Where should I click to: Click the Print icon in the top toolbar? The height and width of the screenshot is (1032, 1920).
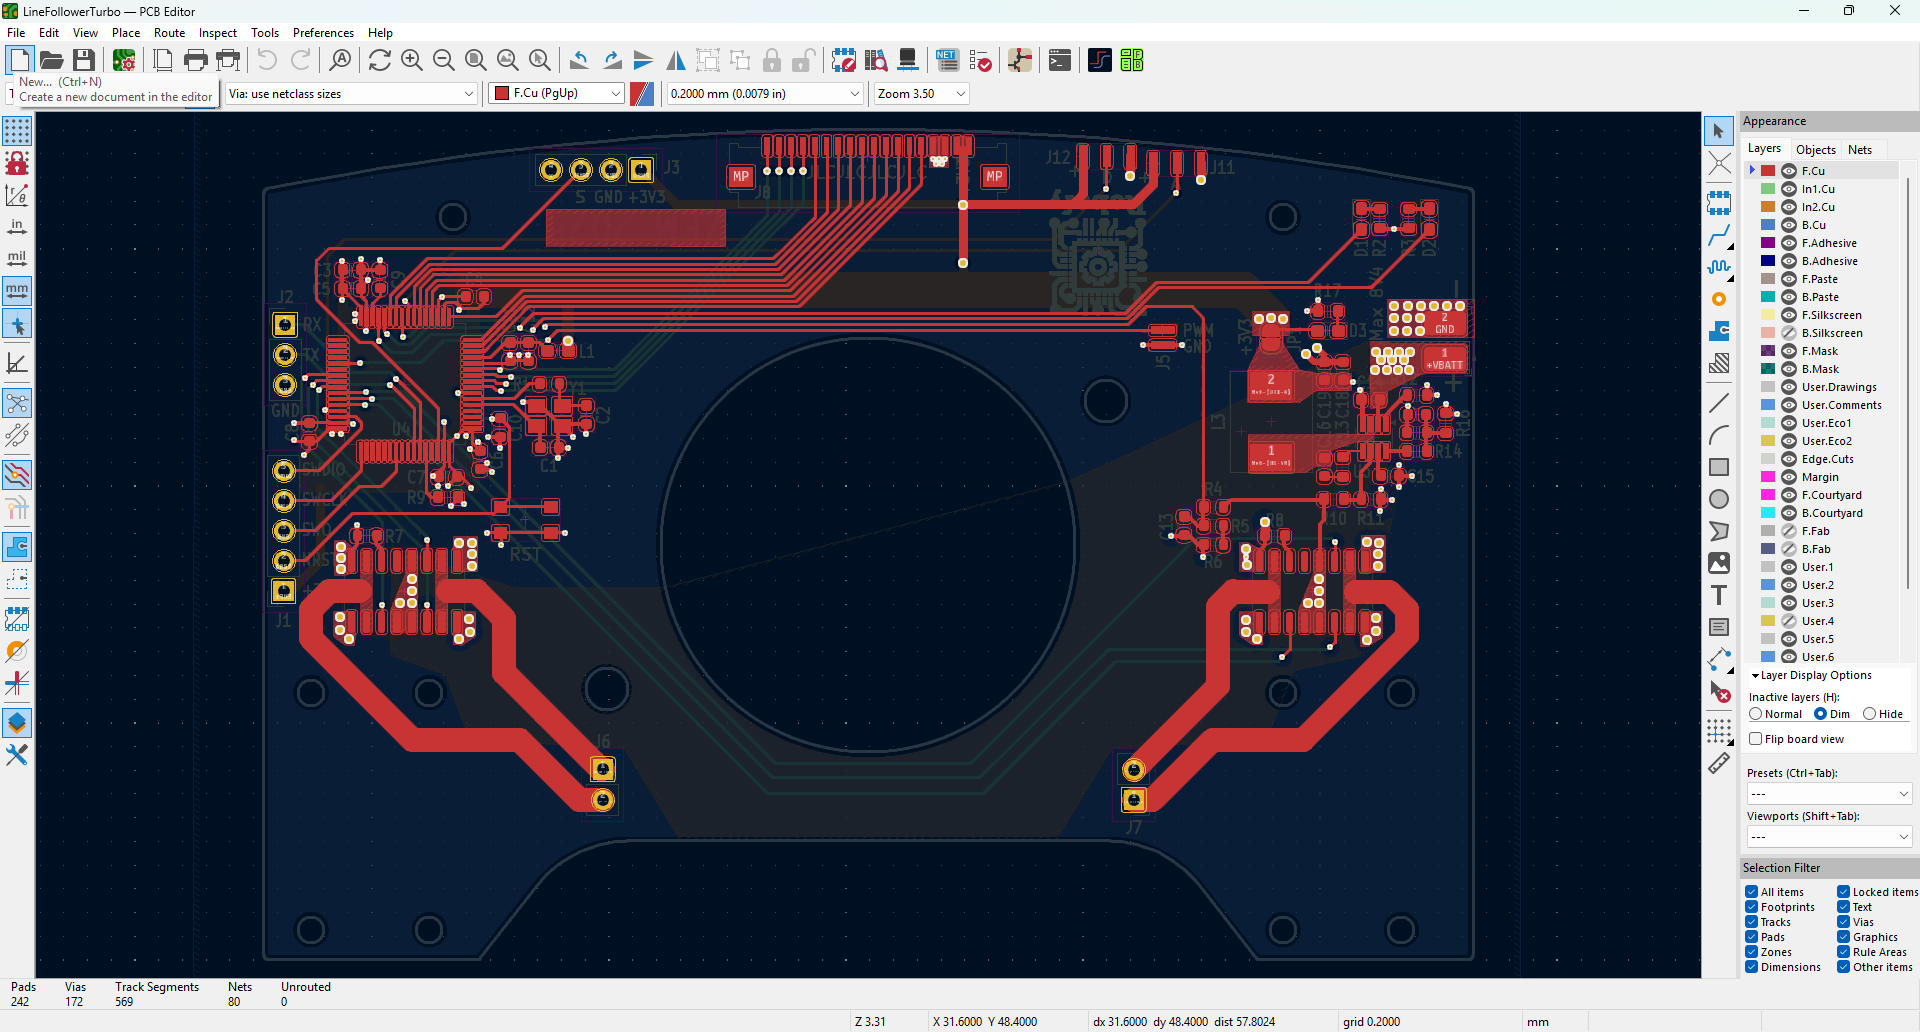(196, 61)
